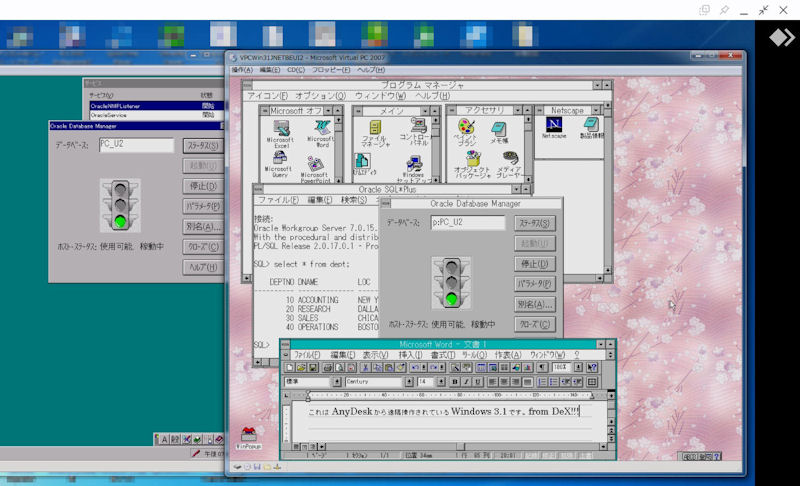
Task: Click the Paste icon in Word toolbar
Action: tap(389, 367)
